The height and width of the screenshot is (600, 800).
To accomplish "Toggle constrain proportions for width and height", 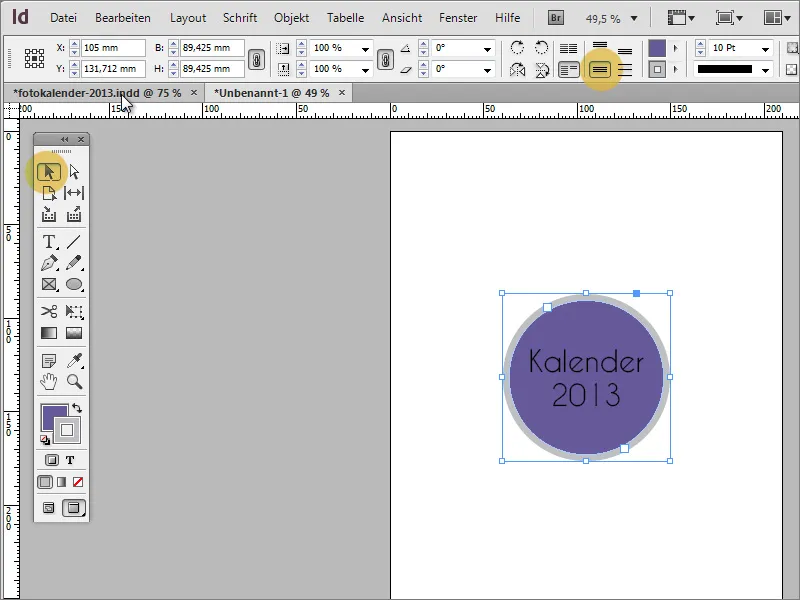I will tap(256, 60).
